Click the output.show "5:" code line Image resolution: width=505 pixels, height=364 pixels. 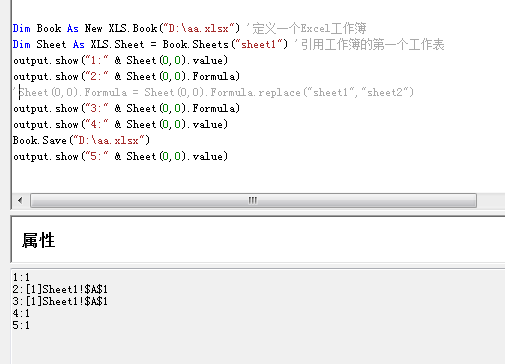[120, 156]
